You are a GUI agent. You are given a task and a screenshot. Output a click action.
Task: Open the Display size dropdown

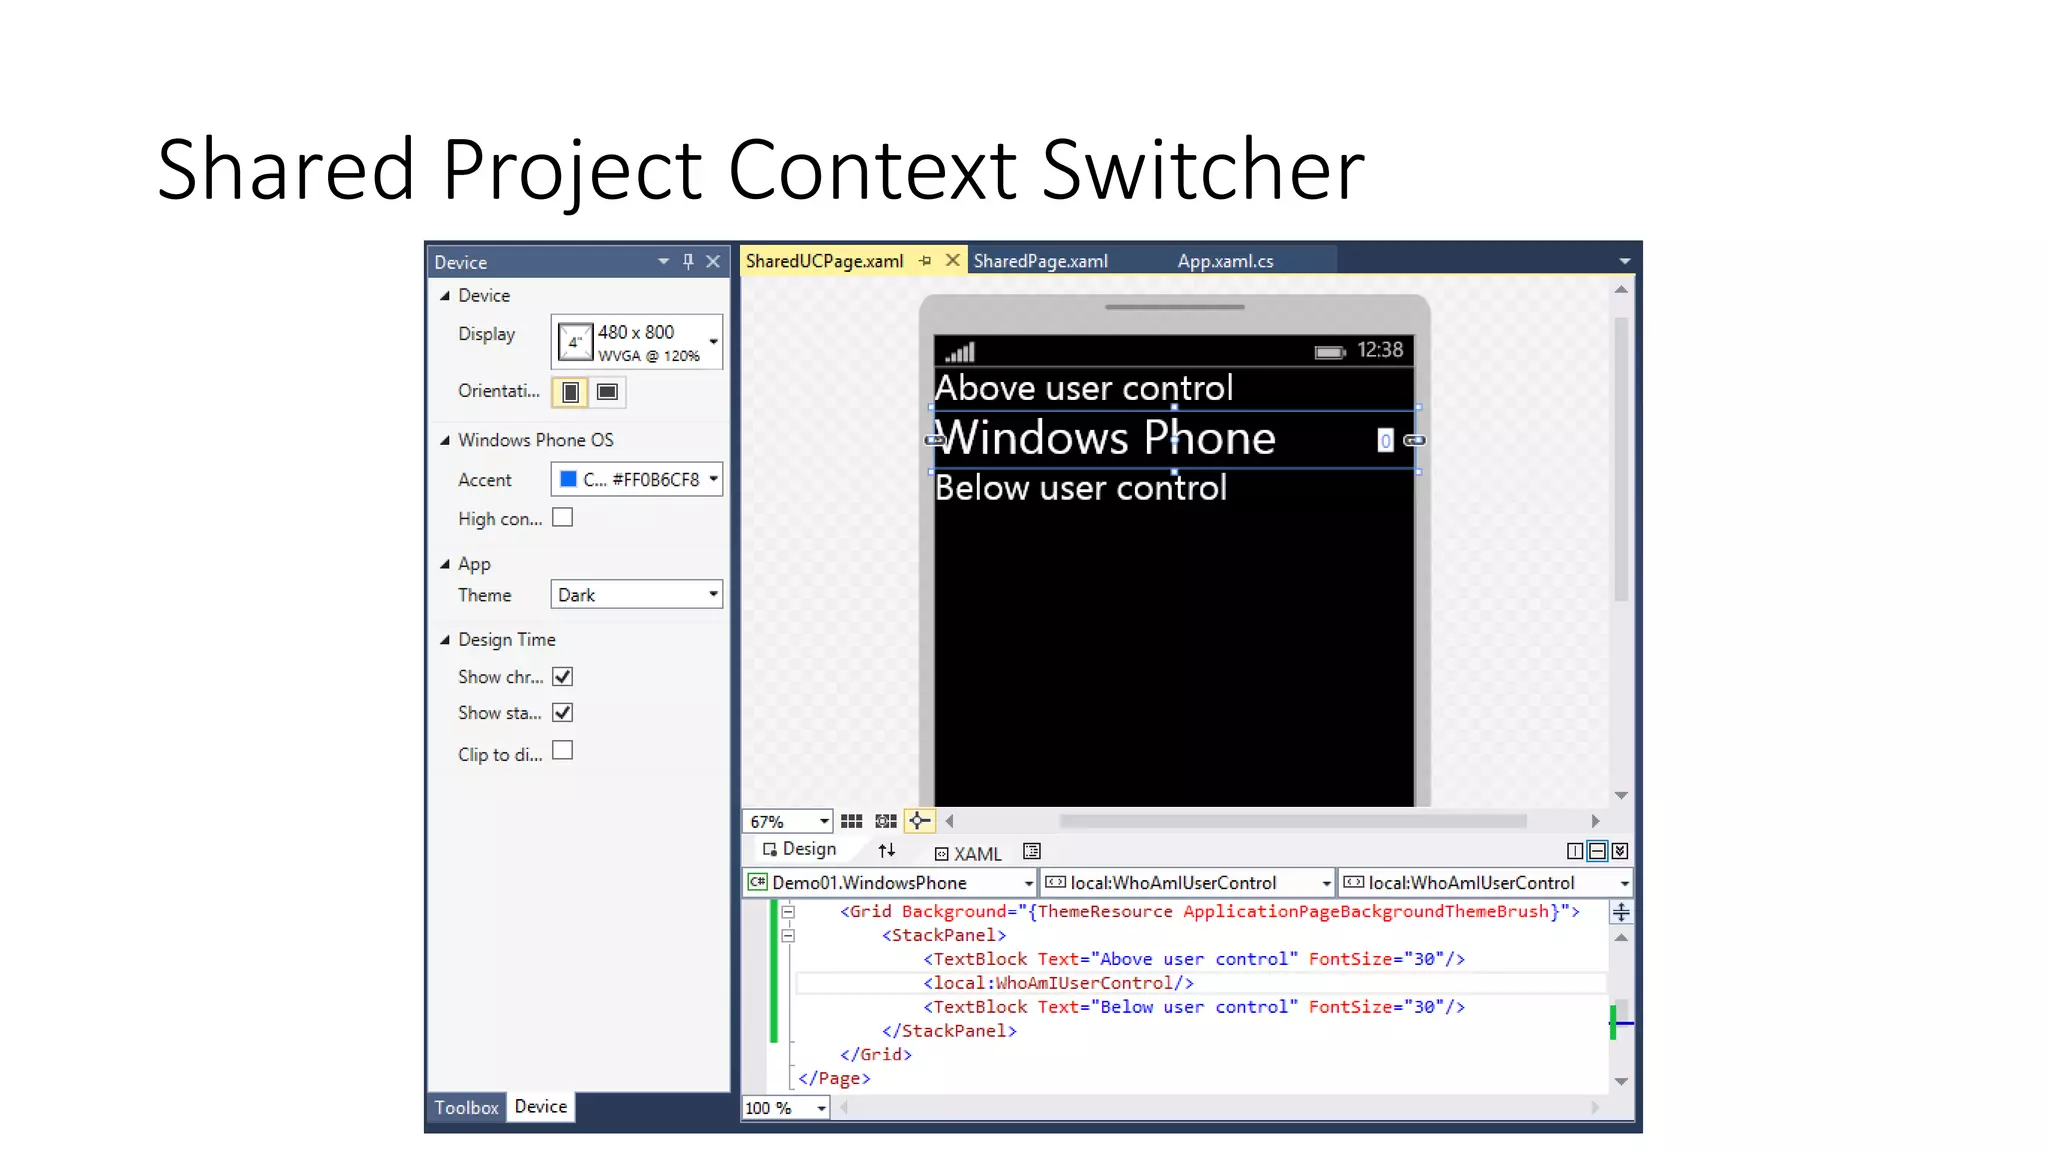[x=637, y=342]
